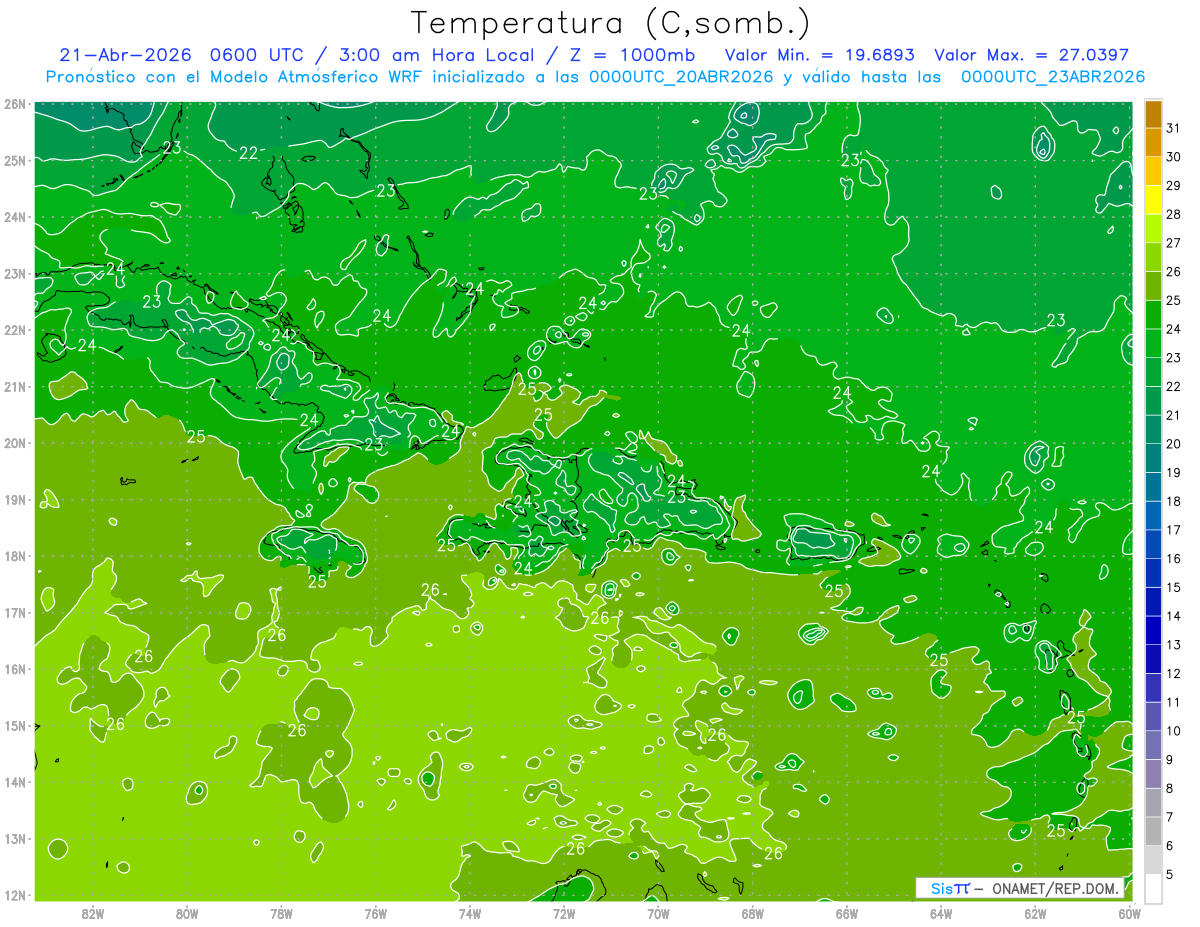This screenshot has height=927, width=1200.
Task: Click the 'Valor Min. = 19.6893' text
Action: click(x=822, y=55)
